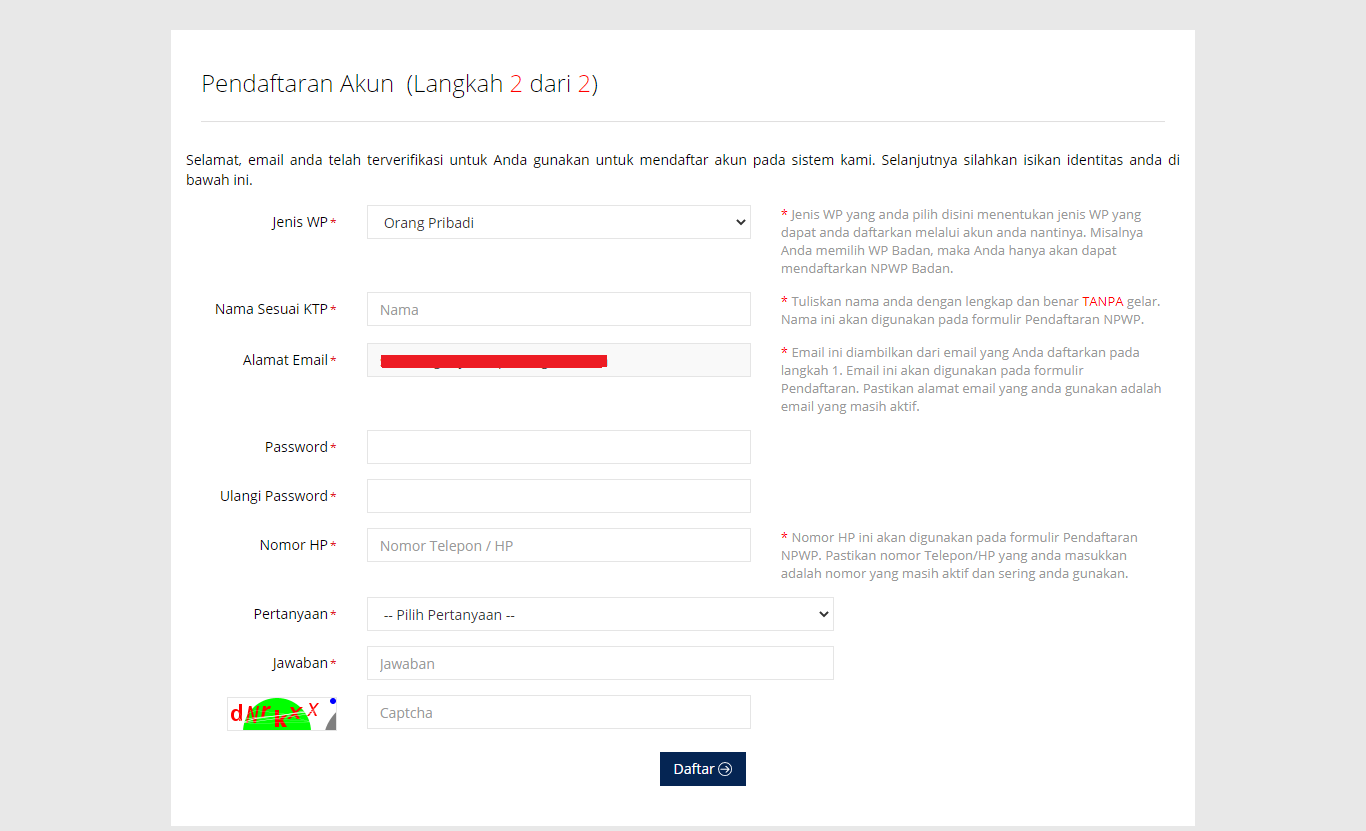Open the Jenis WP dropdown
Image resolution: width=1366 pixels, height=831 pixels.
[558, 222]
